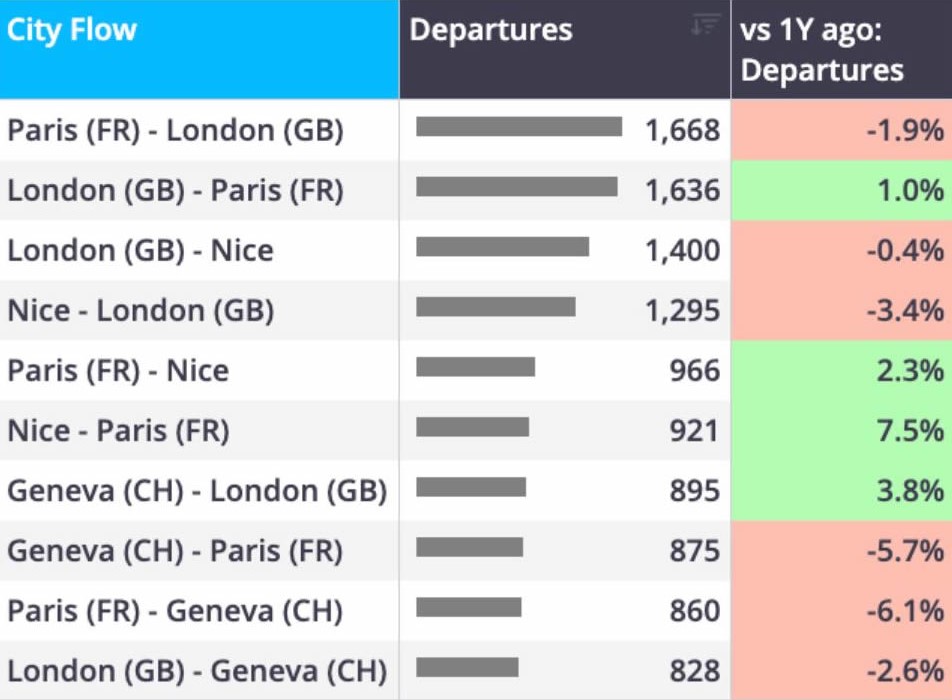952x700 pixels.
Task: Click the 1,668 departures bar
Action: click(519, 127)
